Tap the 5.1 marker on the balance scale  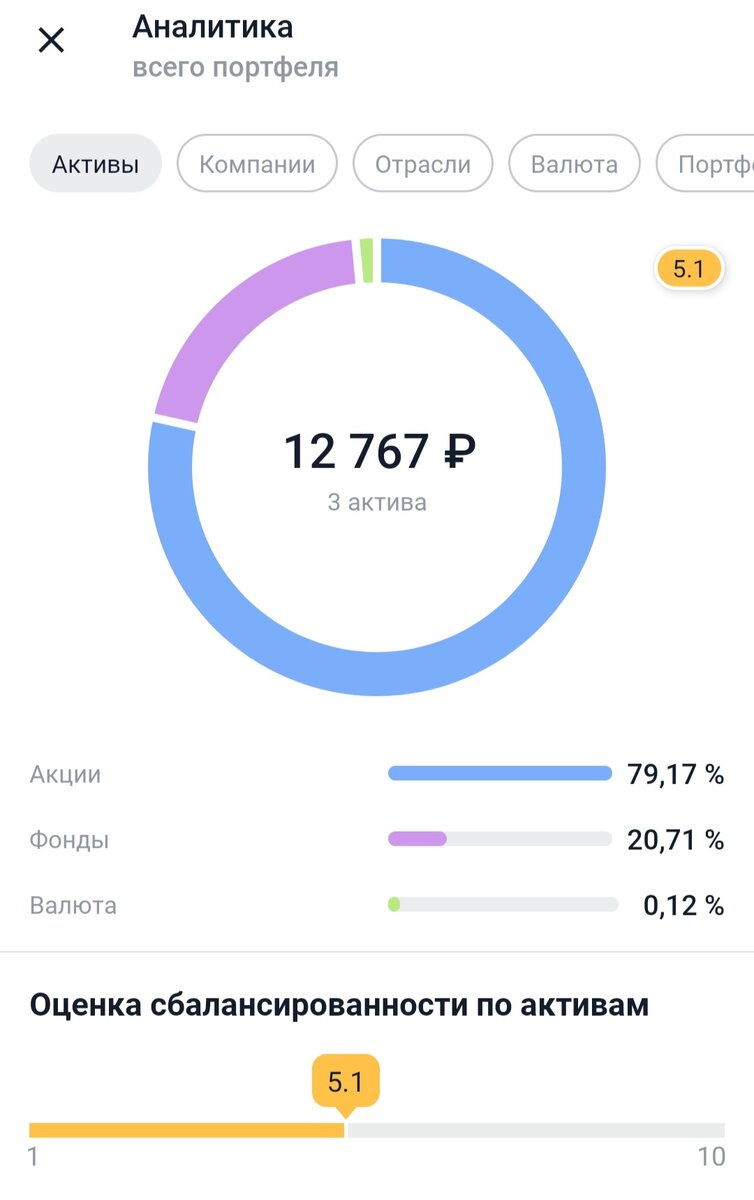pyautogui.click(x=345, y=1081)
